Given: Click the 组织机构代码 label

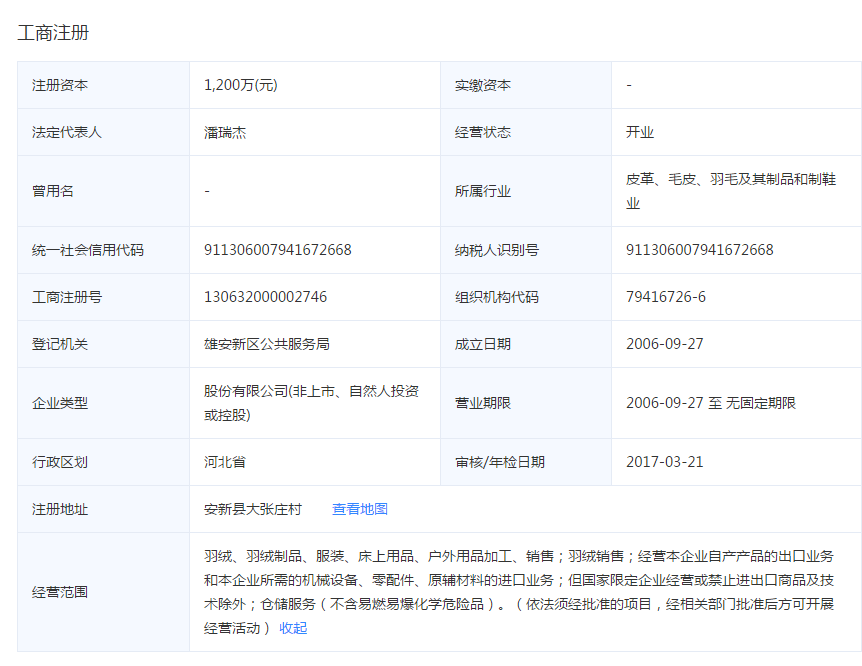Looking at the screenshot, I should pyautogui.click(x=497, y=298).
